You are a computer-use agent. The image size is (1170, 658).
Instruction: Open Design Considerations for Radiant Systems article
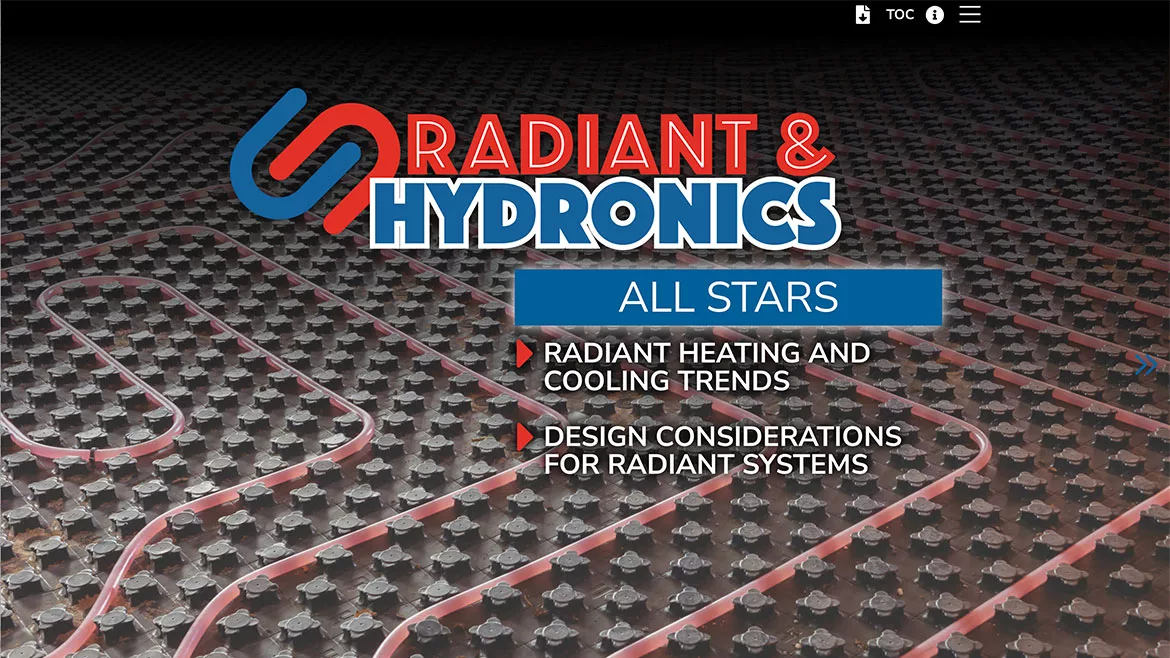pos(722,437)
